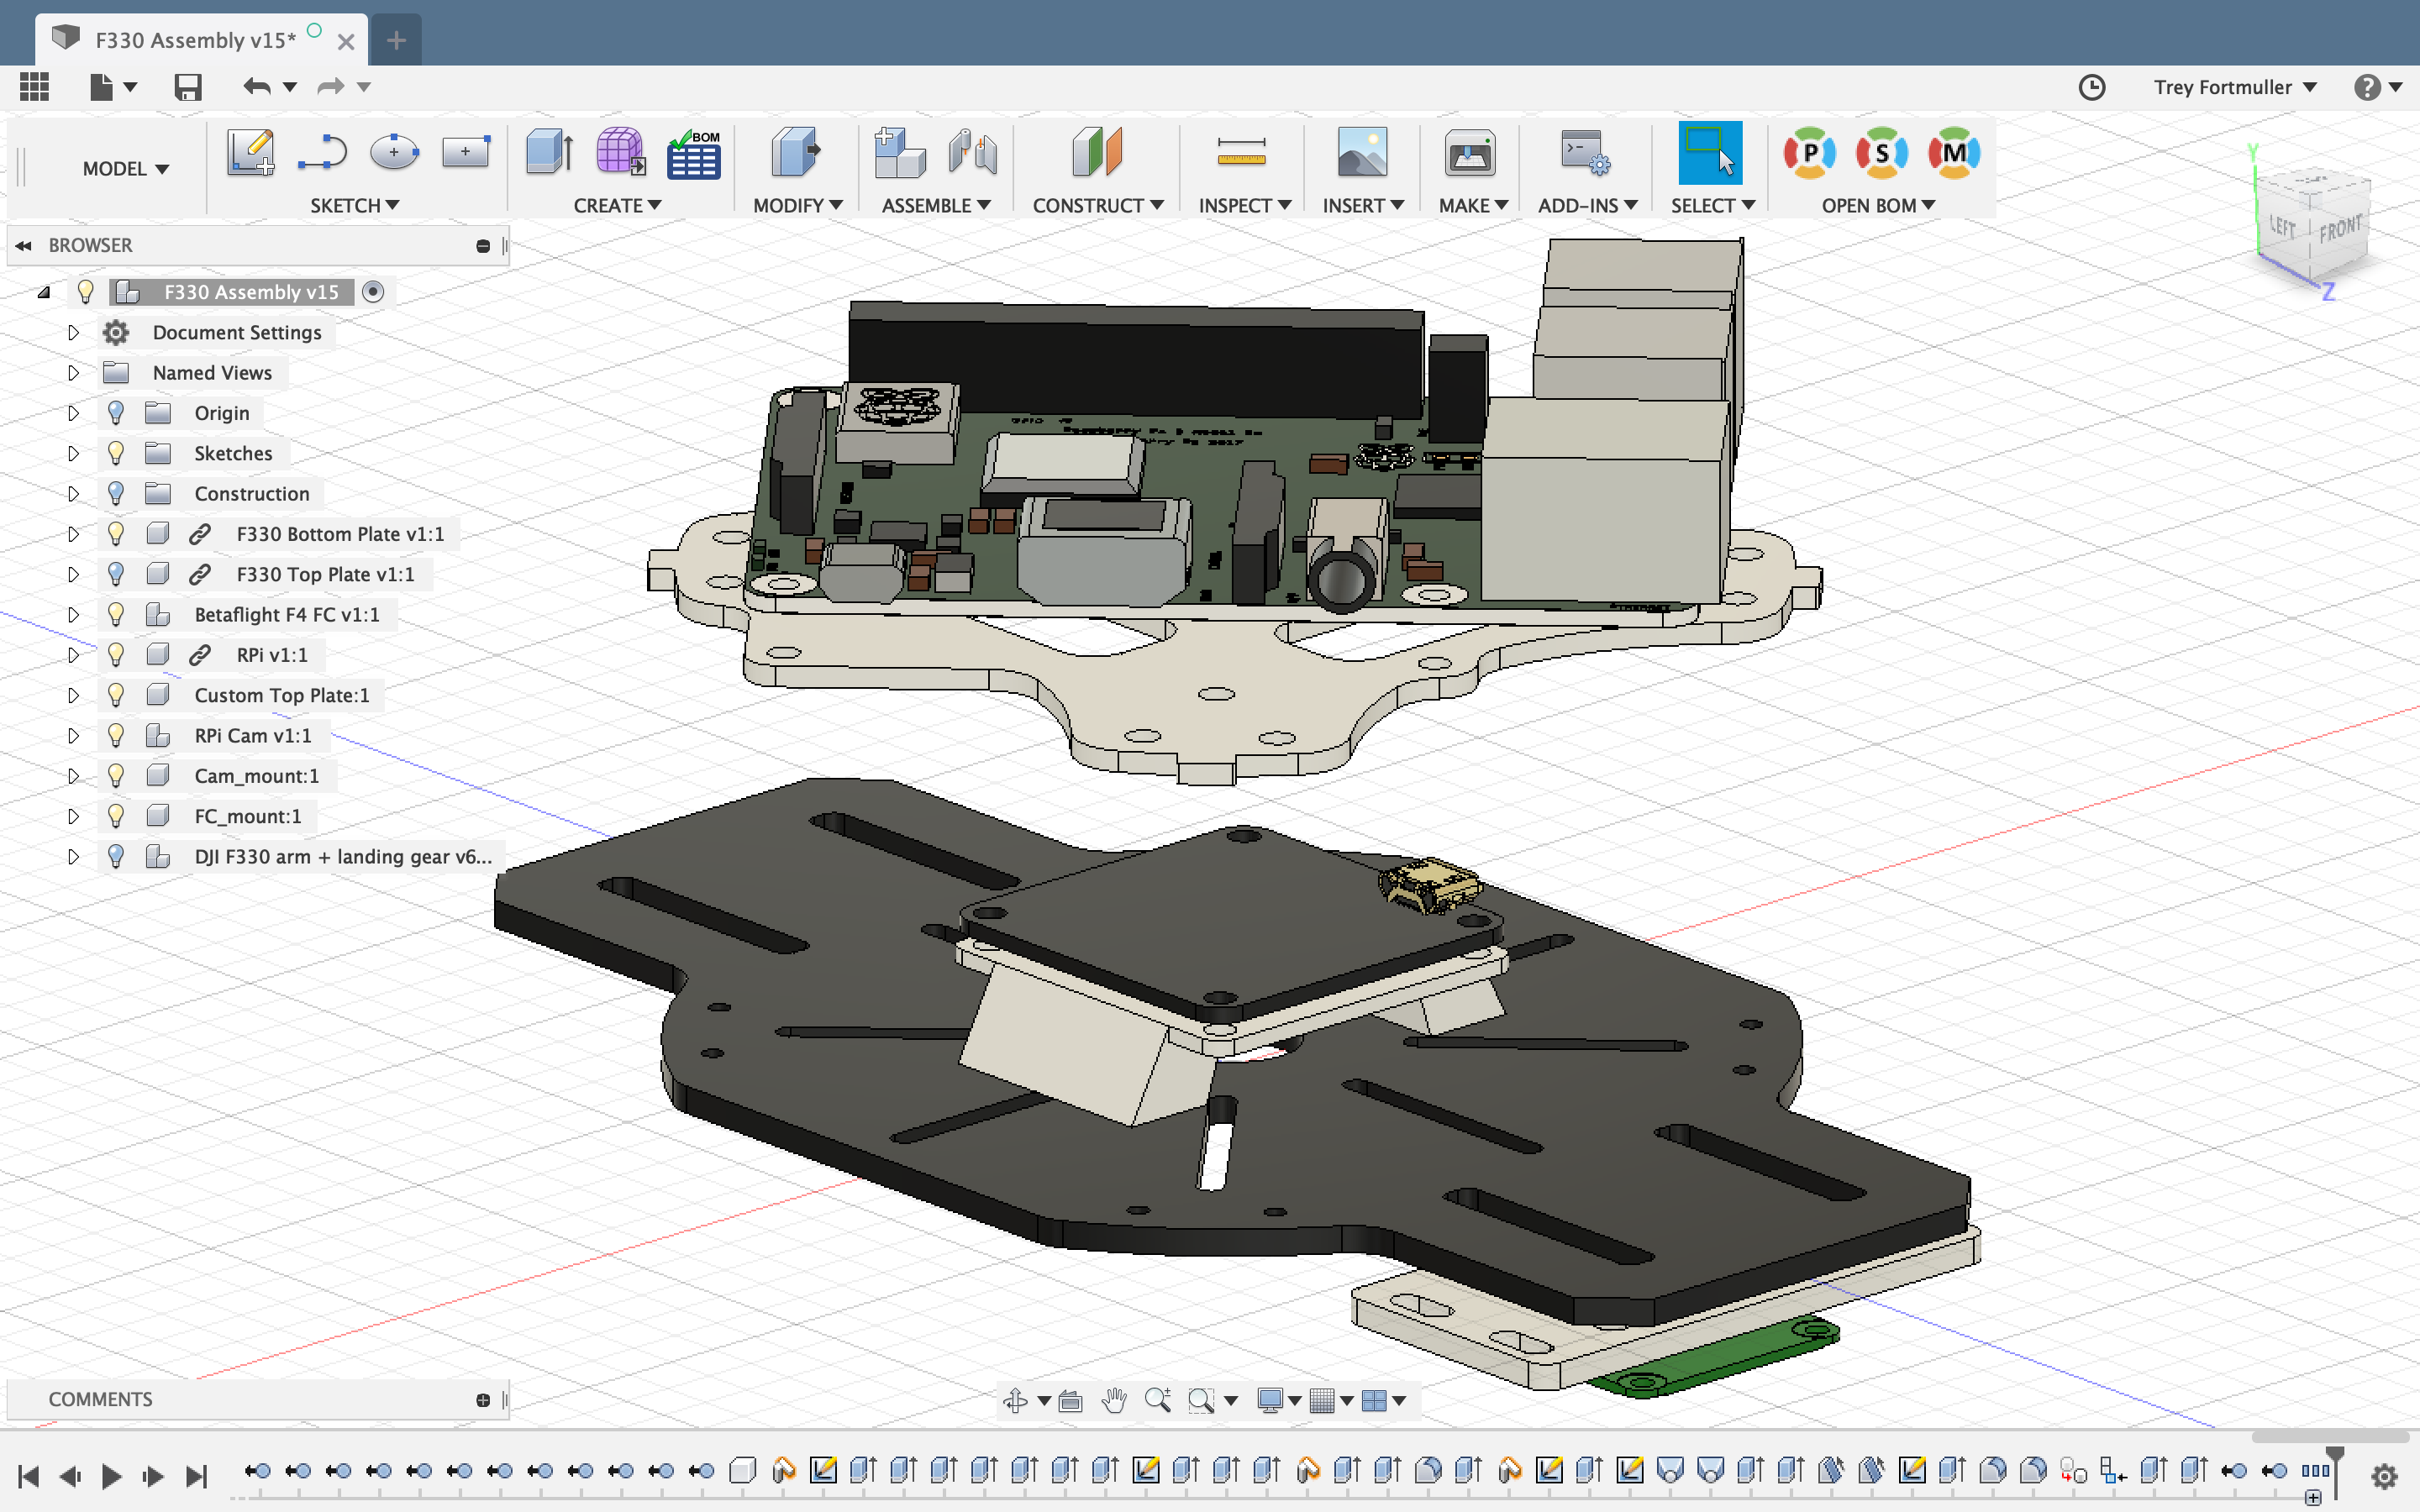
Task: Hide the RPi Cam v1:1 component
Action: pos(116,735)
